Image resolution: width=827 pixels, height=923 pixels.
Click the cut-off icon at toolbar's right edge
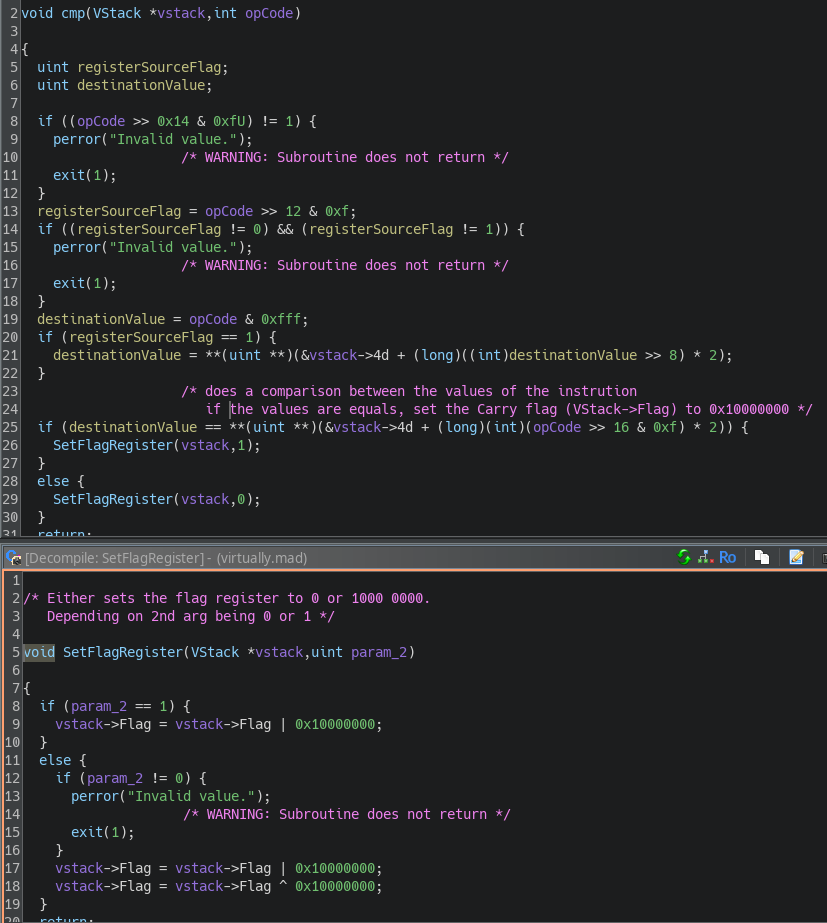click(822, 558)
